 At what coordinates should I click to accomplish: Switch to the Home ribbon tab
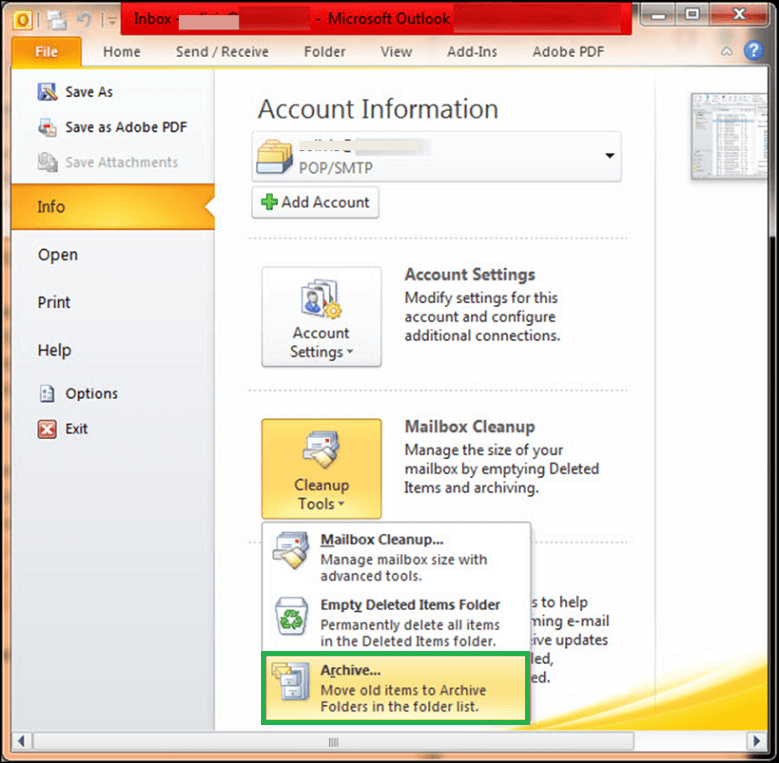click(122, 52)
